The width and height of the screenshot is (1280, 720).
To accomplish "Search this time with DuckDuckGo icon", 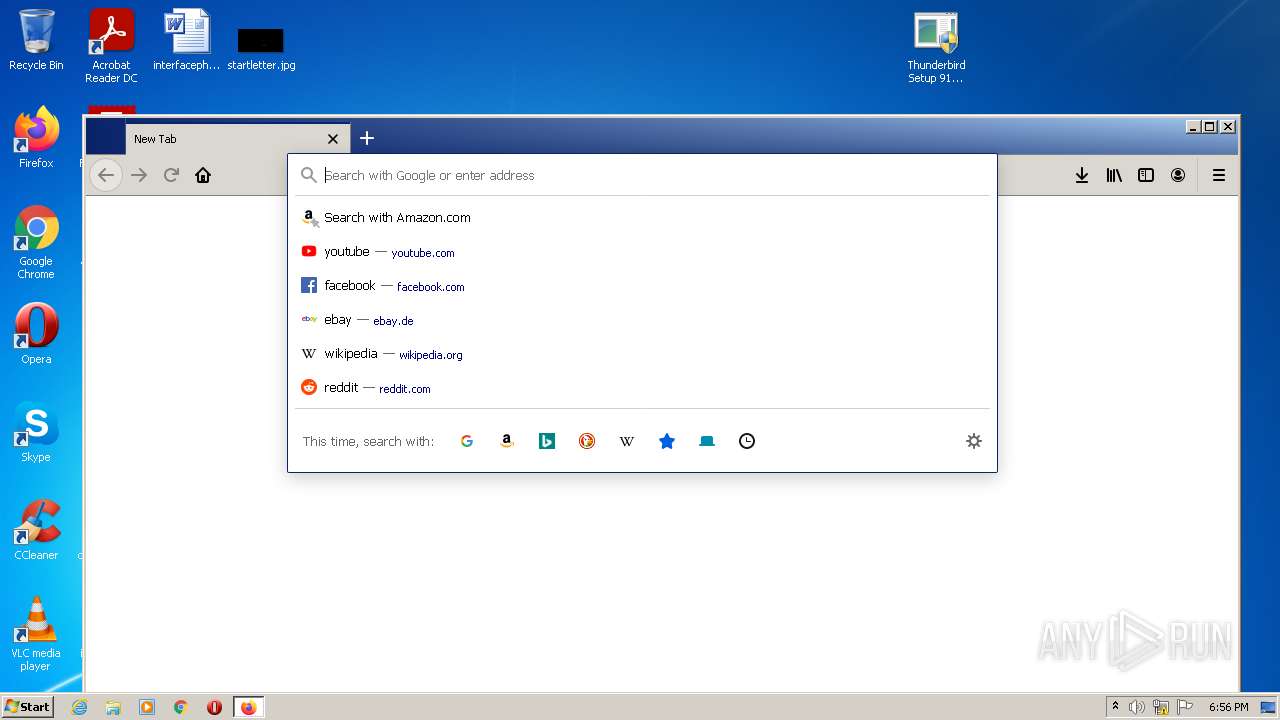I will (587, 441).
